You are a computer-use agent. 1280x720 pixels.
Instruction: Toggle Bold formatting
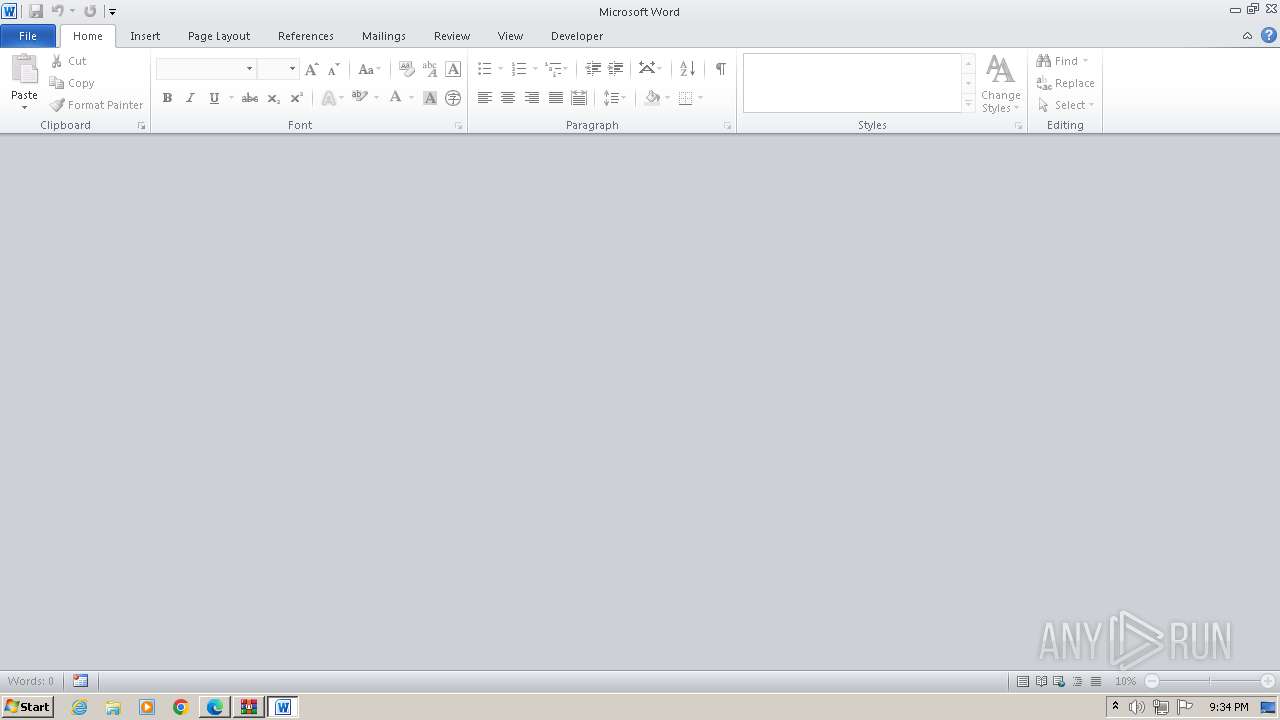tap(167, 98)
